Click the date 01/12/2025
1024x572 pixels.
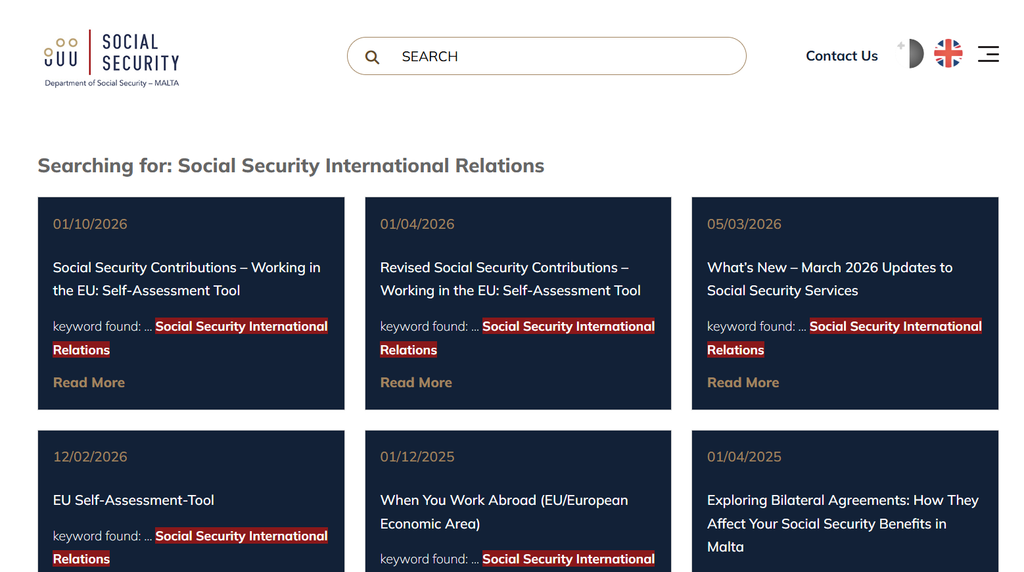coord(417,457)
